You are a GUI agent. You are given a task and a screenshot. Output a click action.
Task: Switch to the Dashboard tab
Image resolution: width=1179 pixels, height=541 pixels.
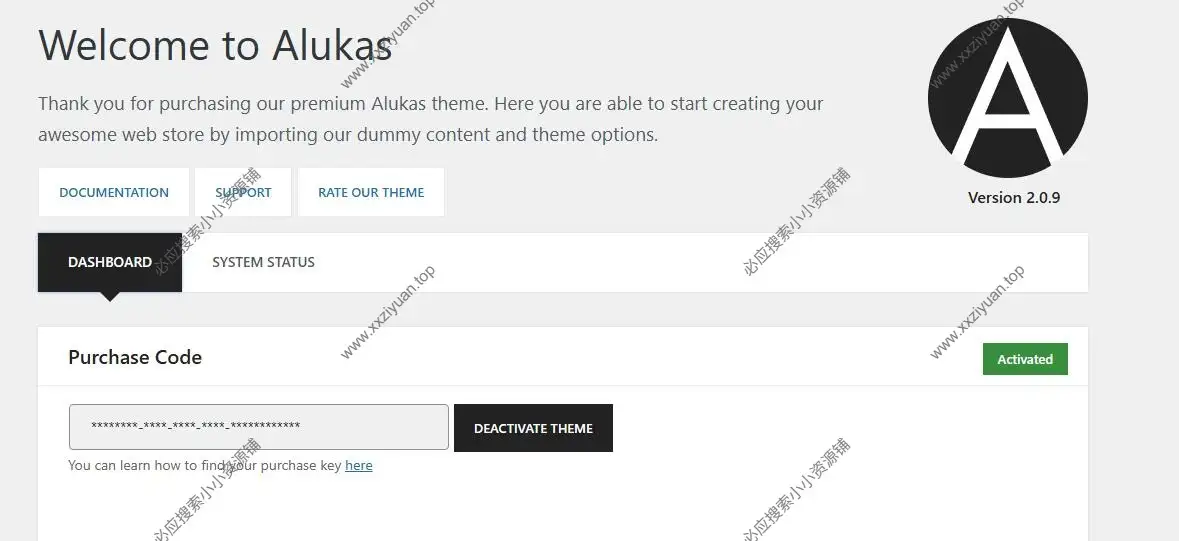pos(110,262)
